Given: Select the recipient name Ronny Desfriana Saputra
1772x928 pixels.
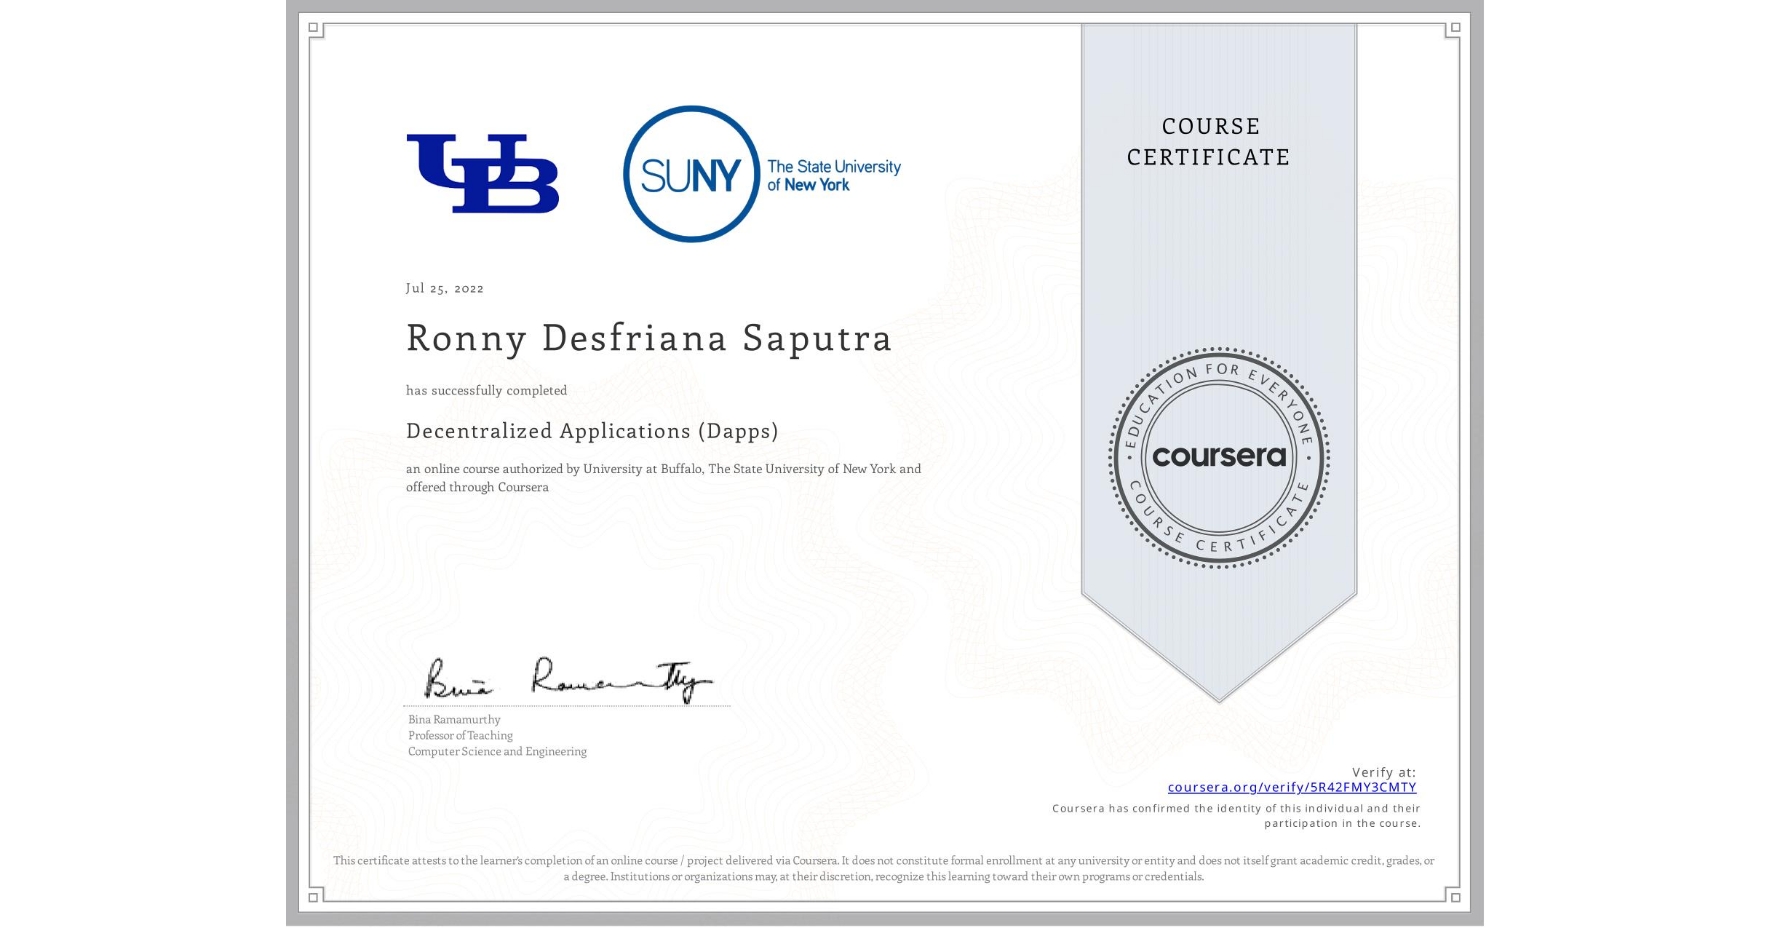Looking at the screenshot, I should 650,339.
